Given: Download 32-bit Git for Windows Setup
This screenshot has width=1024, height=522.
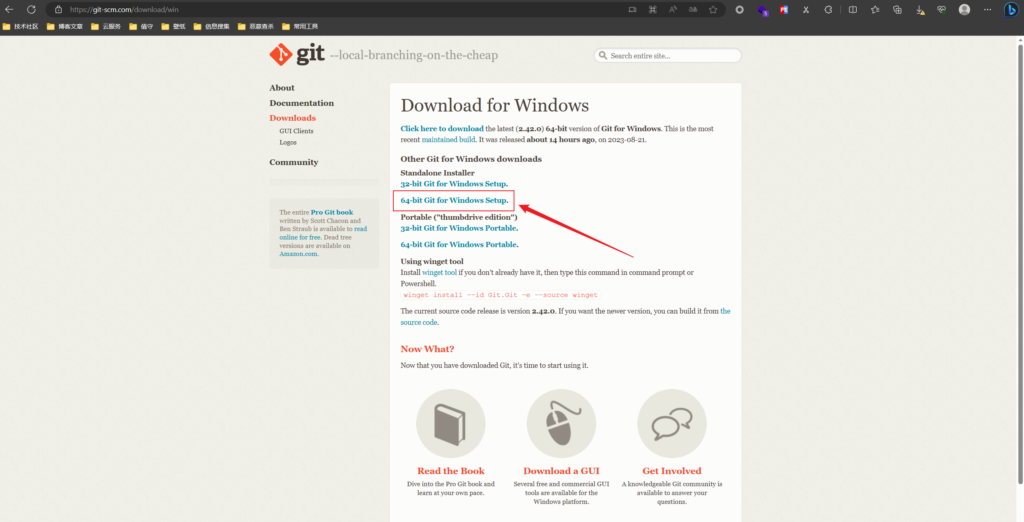Looking at the screenshot, I should point(453,184).
